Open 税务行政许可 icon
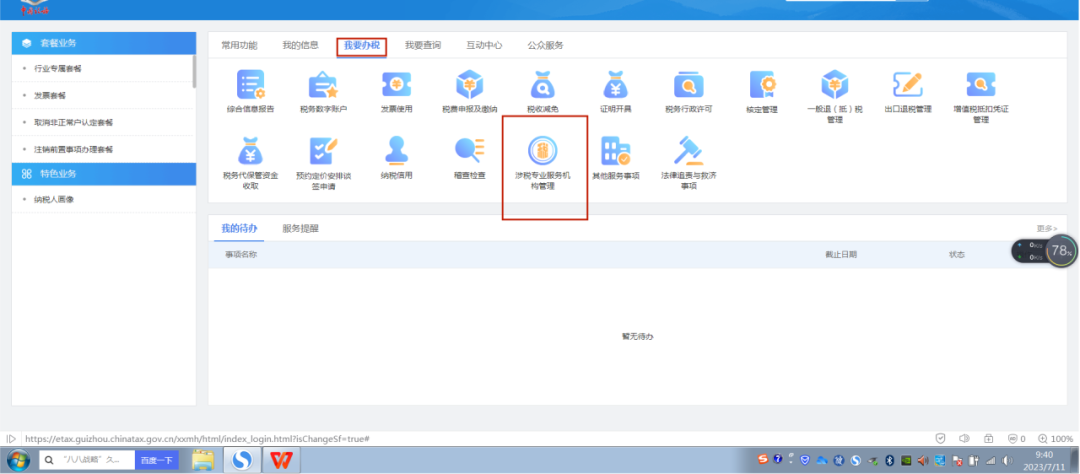Screen dimensions: 1080x474 click(689, 85)
